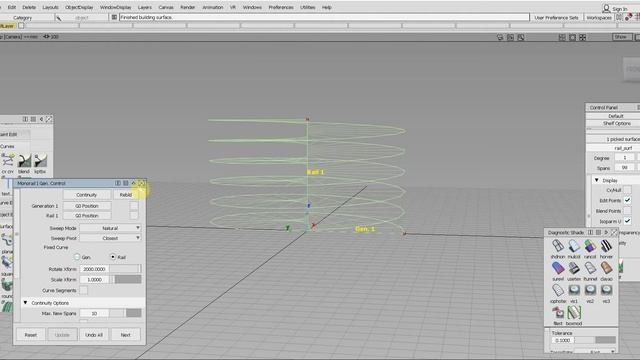
Task: Choose the isophote diagnostic shader
Action: pos(558,290)
